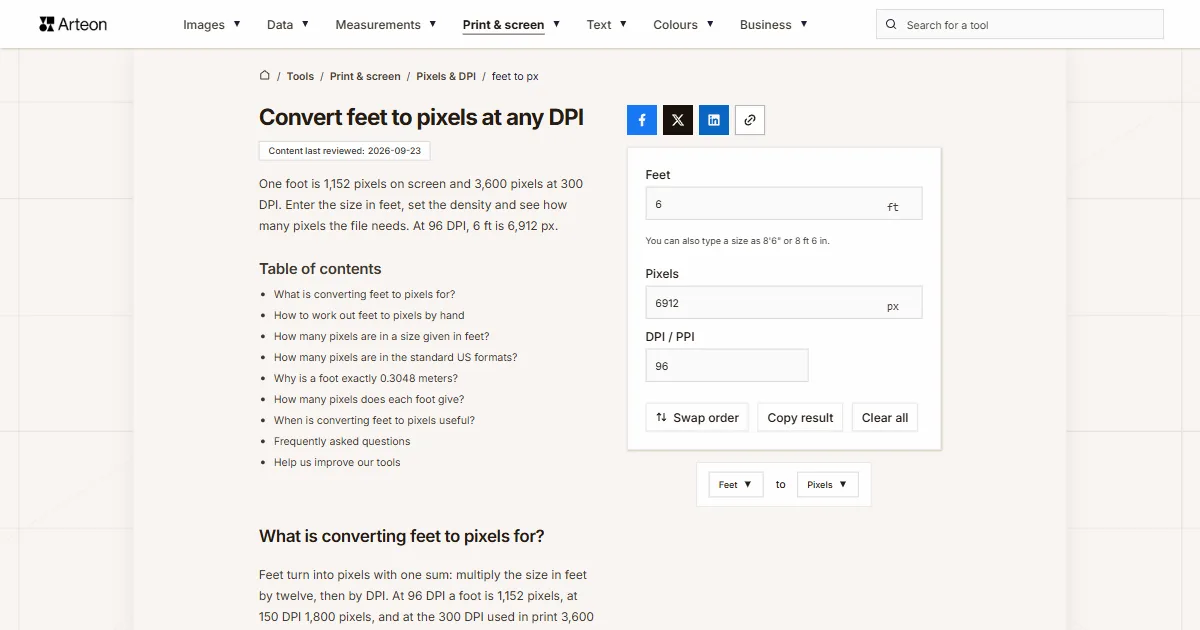
Task: Swap order of conversion
Action: (697, 417)
